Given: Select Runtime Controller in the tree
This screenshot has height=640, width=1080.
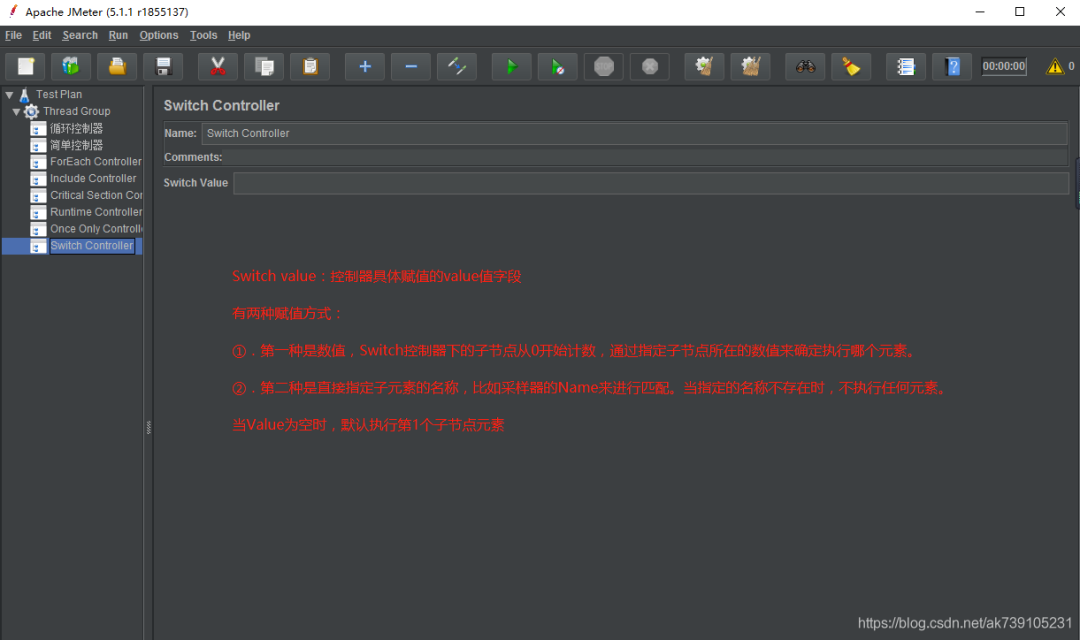Looking at the screenshot, I should [96, 212].
